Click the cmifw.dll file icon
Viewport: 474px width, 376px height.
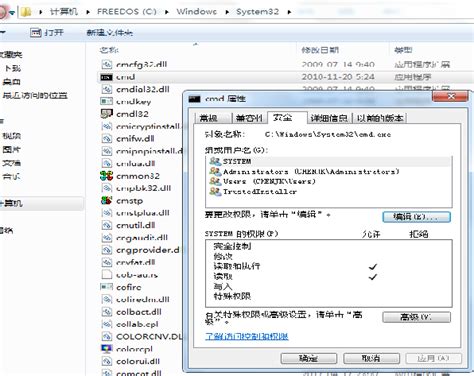click(106, 138)
